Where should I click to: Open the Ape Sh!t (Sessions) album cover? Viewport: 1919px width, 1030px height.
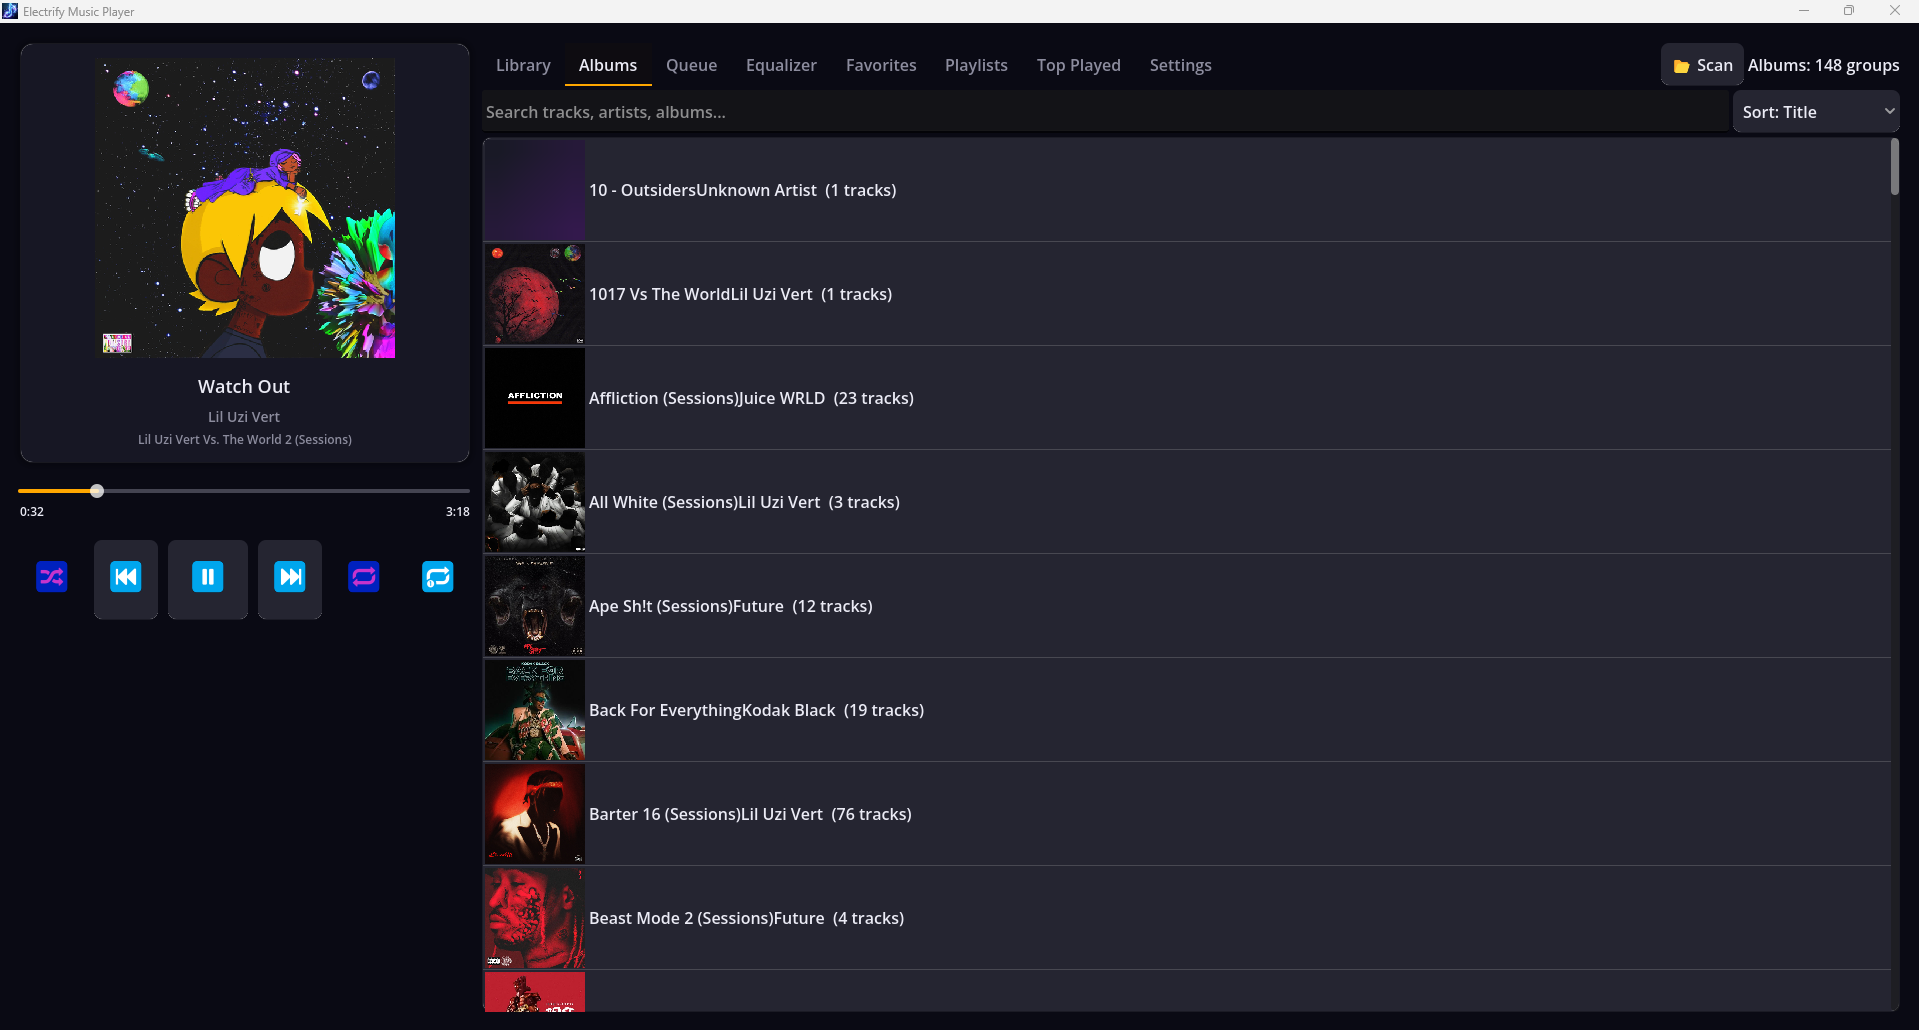point(535,606)
